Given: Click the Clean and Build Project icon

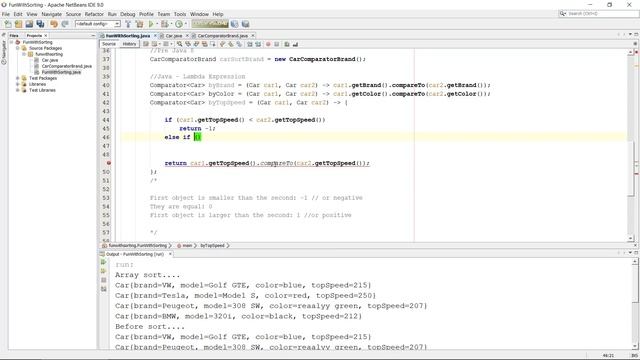Looking at the screenshot, I should [x=140, y=24].
